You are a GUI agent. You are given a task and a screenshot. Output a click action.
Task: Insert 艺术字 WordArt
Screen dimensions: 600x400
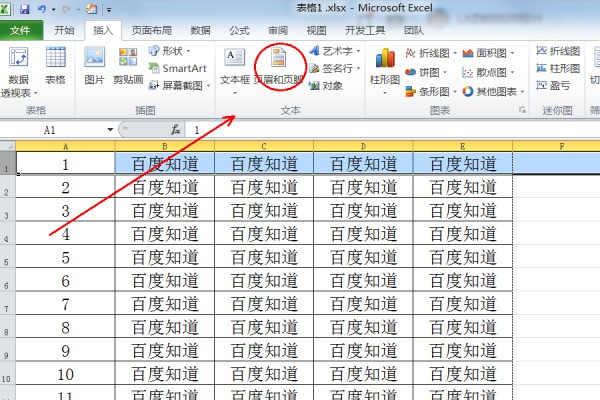point(335,51)
